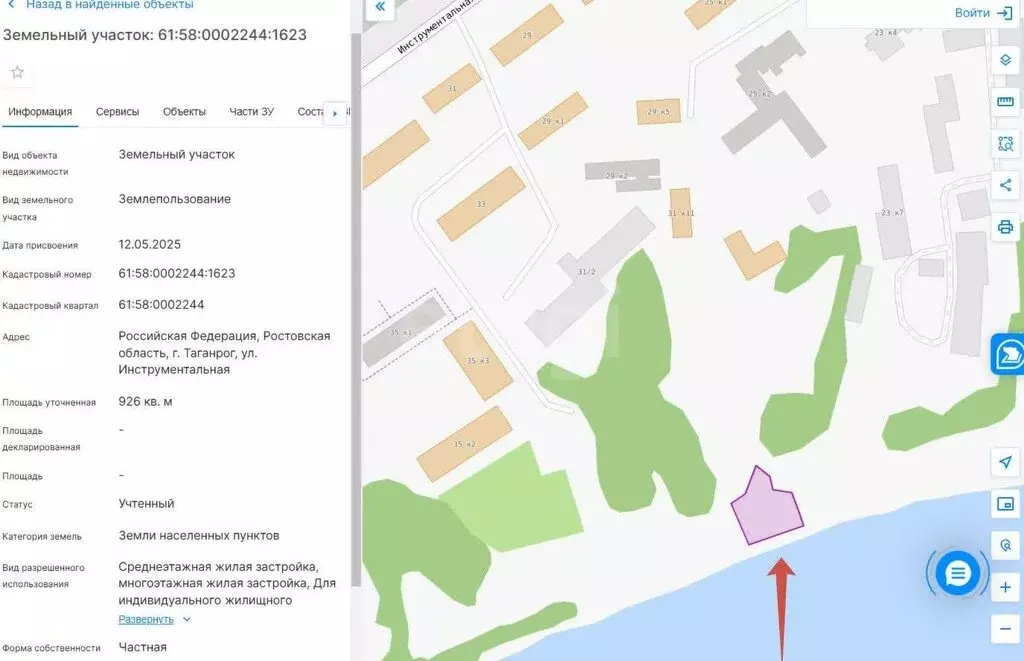This screenshot has height=661, width=1024.
Task: Print the map with printer icon
Action: (x=1006, y=227)
